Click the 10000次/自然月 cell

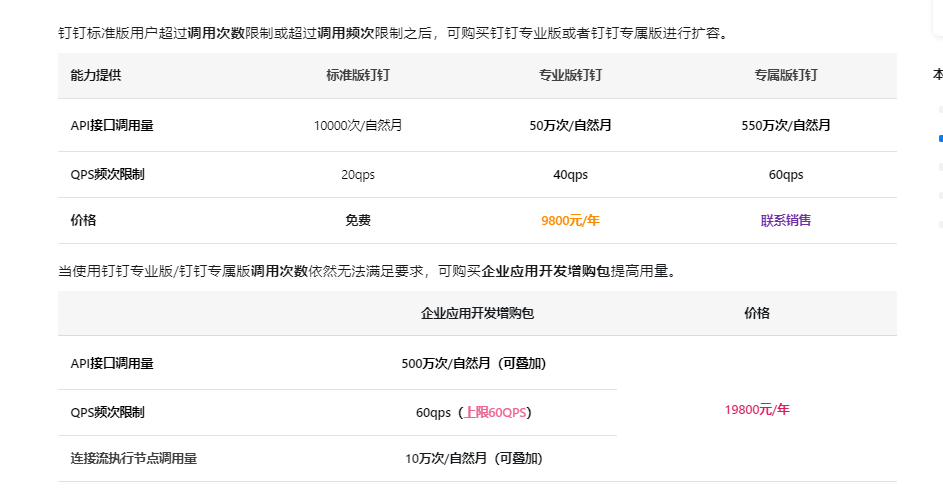357,125
